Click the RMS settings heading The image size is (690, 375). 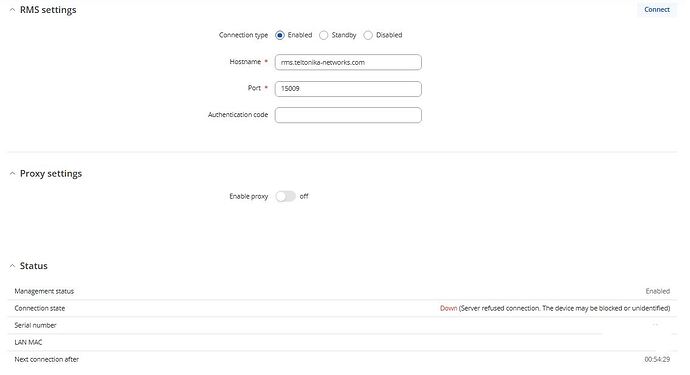coord(48,10)
